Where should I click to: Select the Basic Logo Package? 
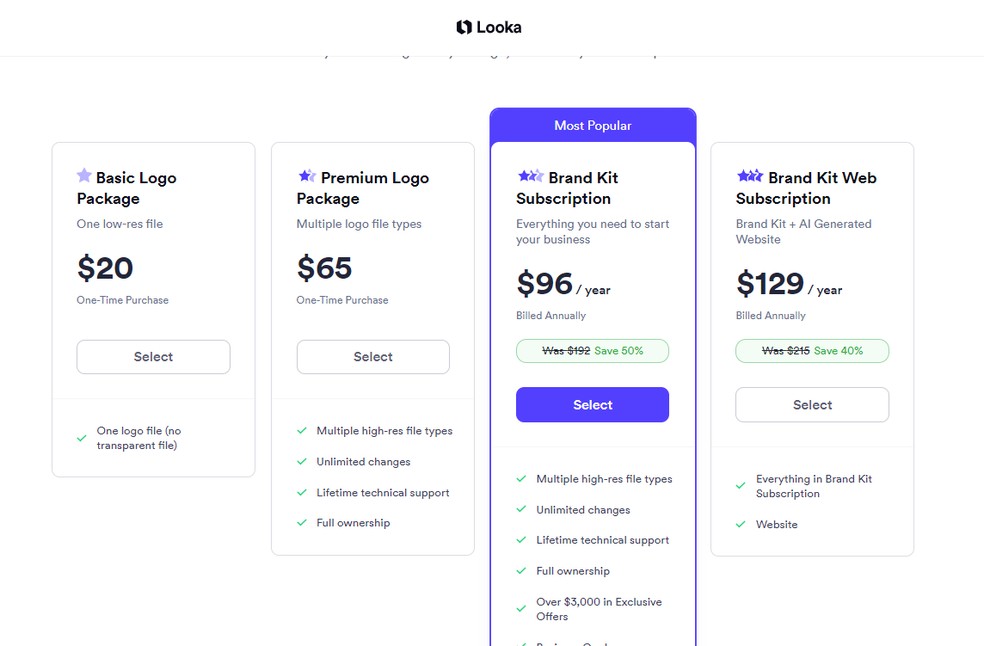click(x=153, y=357)
